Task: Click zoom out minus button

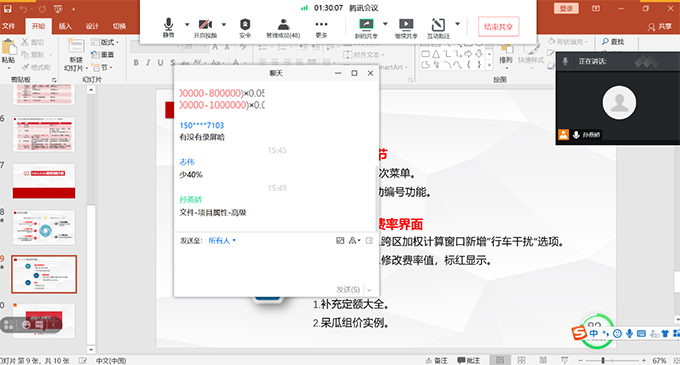Action: click(580, 360)
